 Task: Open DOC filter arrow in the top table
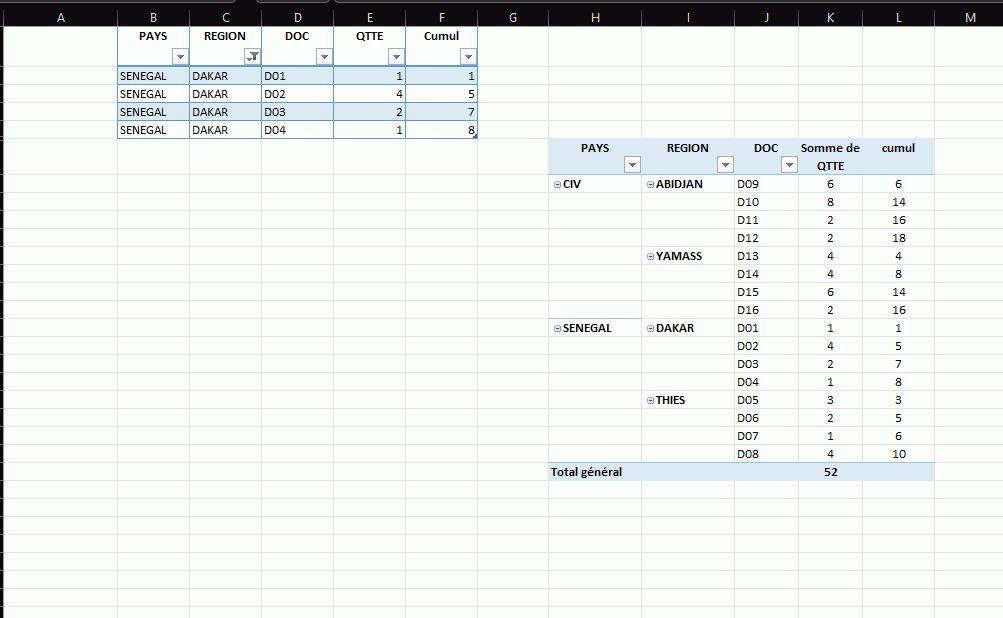tap(324, 57)
